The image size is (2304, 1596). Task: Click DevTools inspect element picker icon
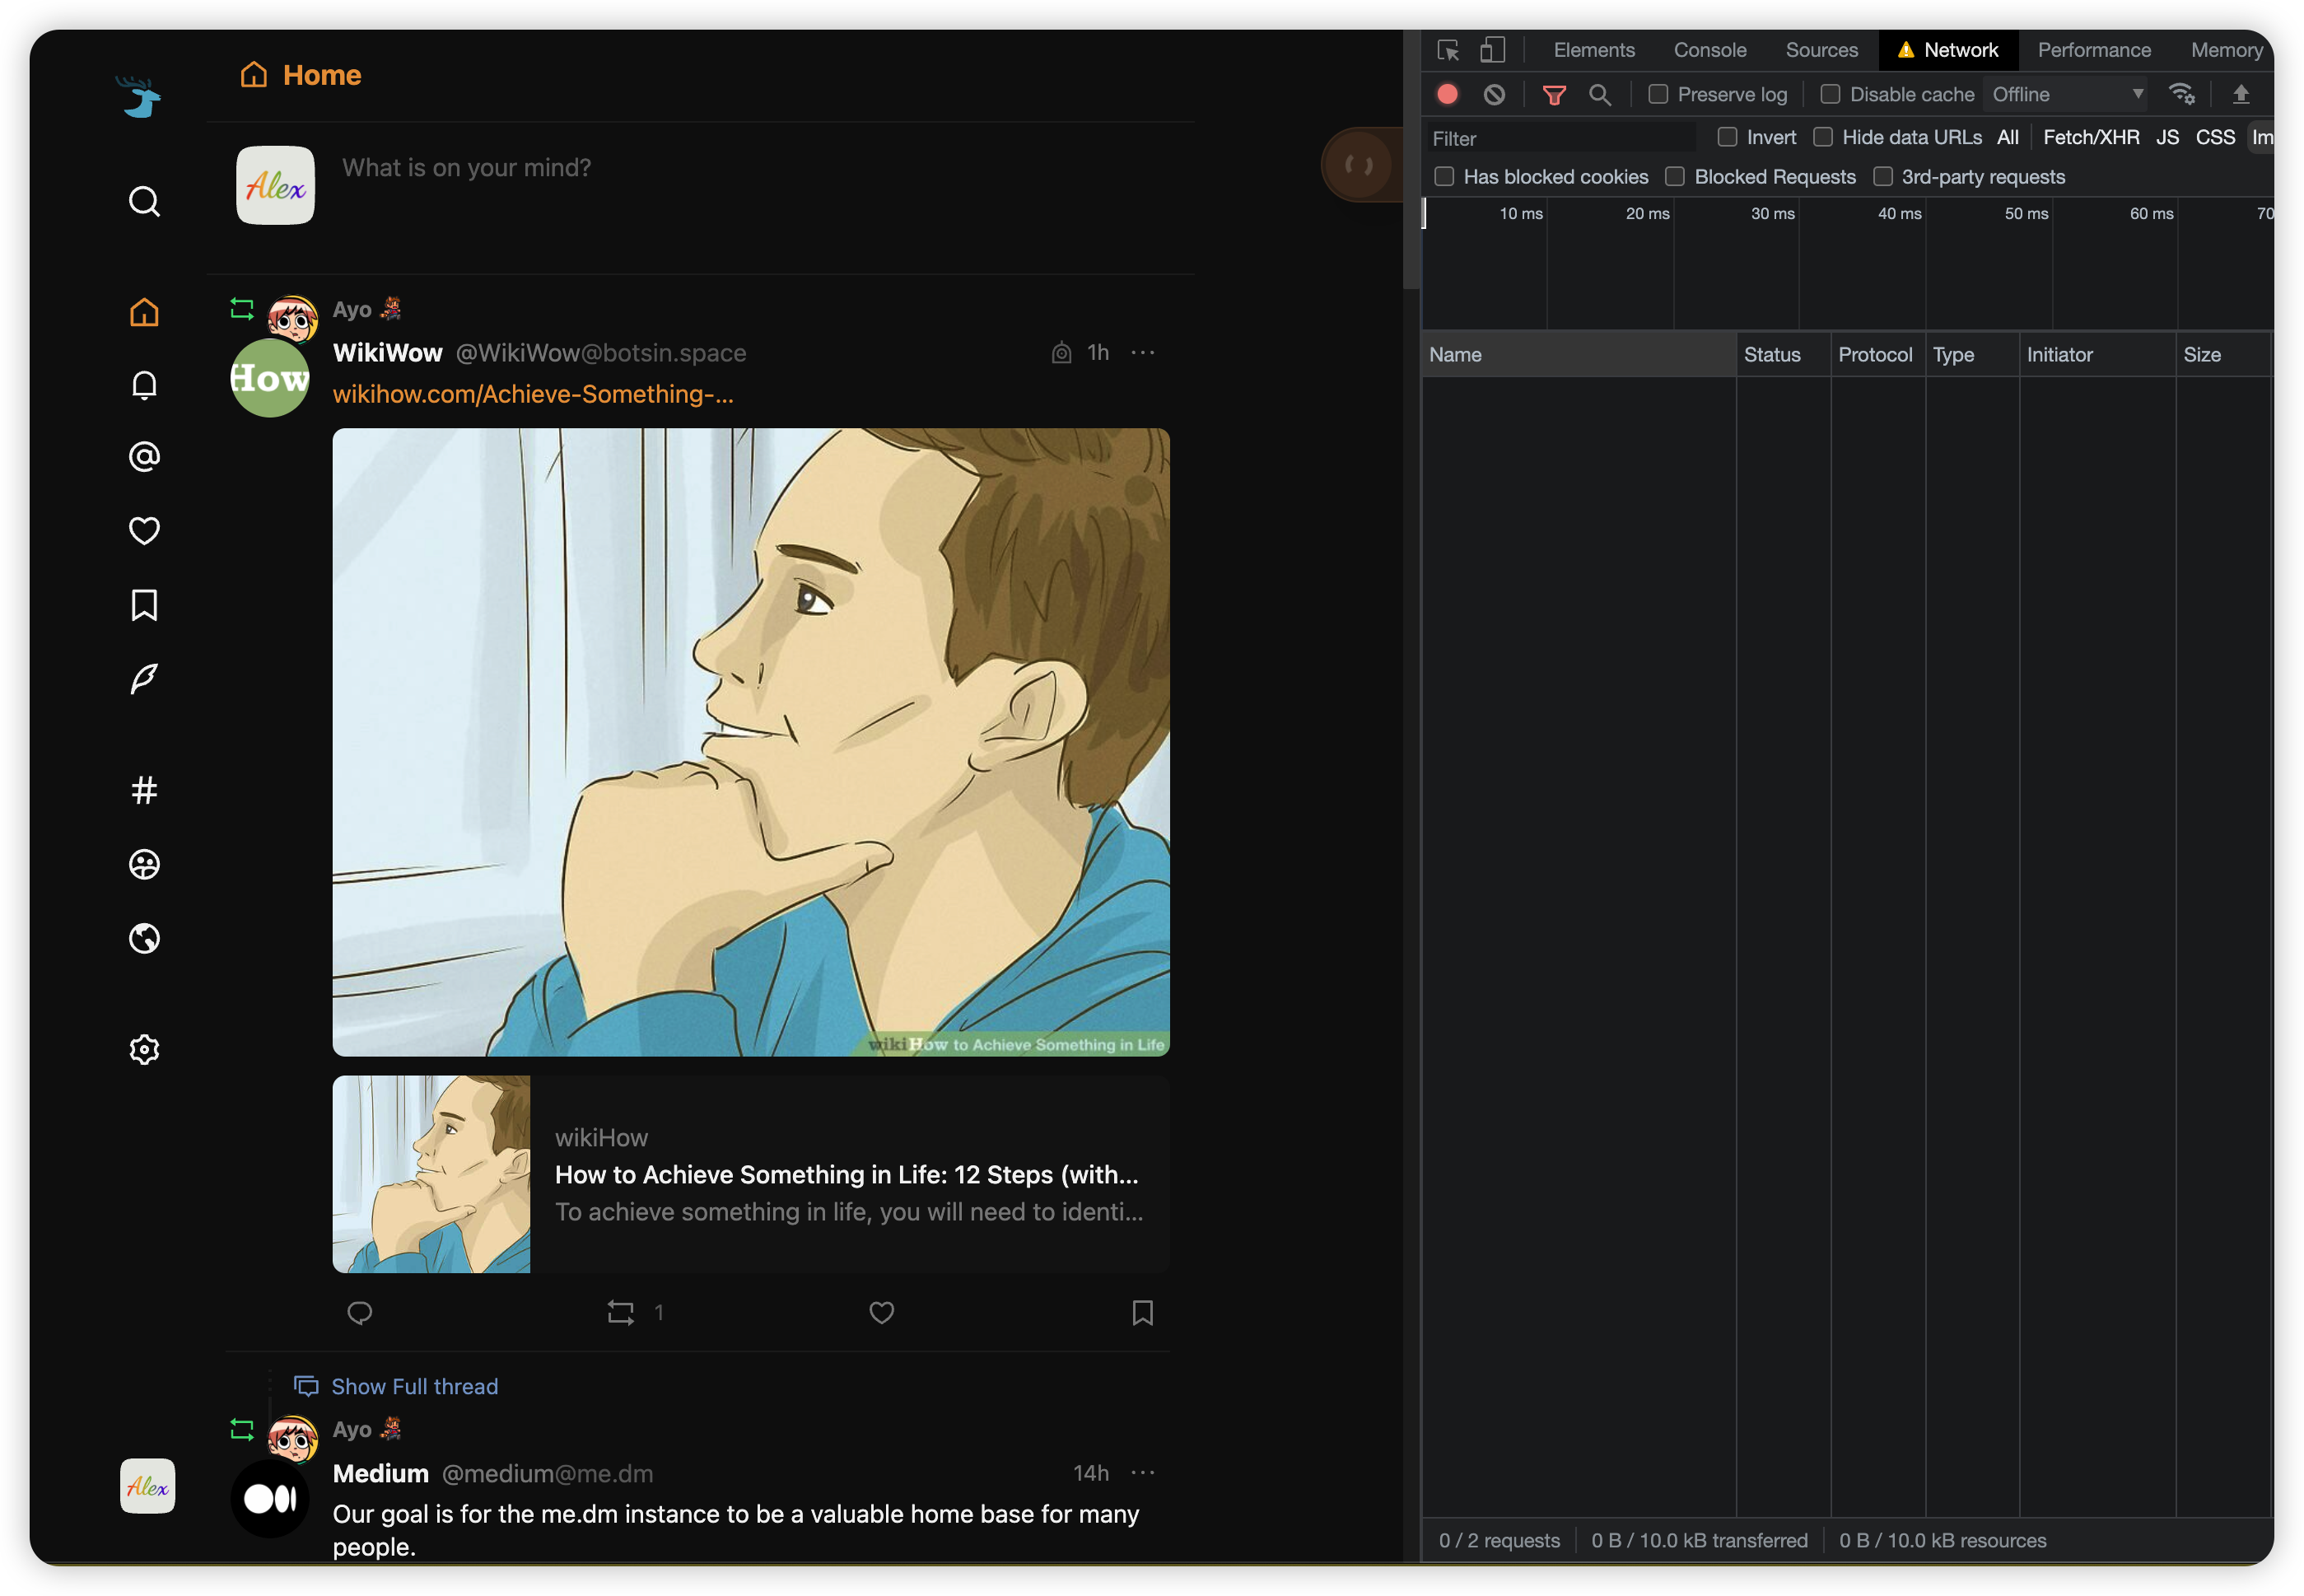1448,50
